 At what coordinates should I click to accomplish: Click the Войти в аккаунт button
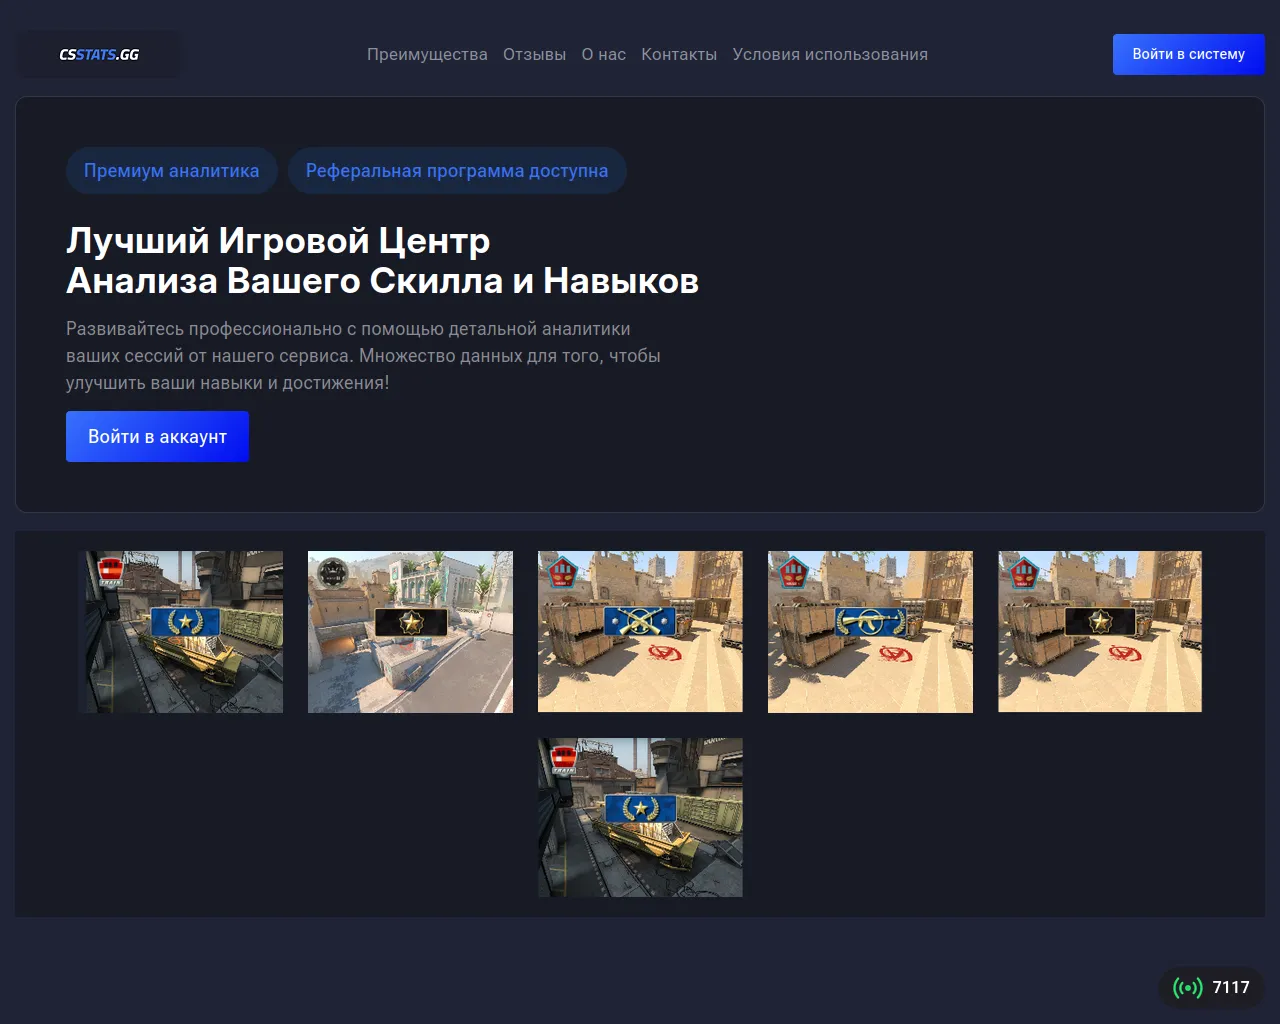pos(157,437)
